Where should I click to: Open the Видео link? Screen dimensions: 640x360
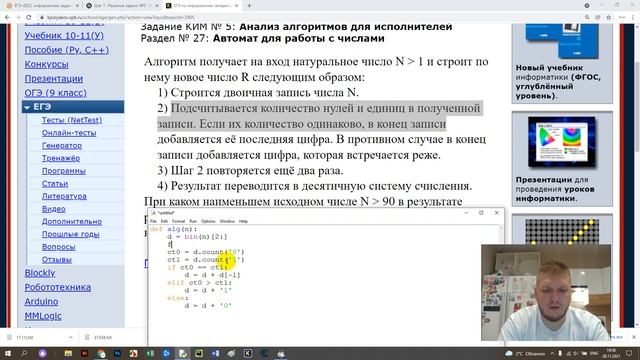point(53,209)
